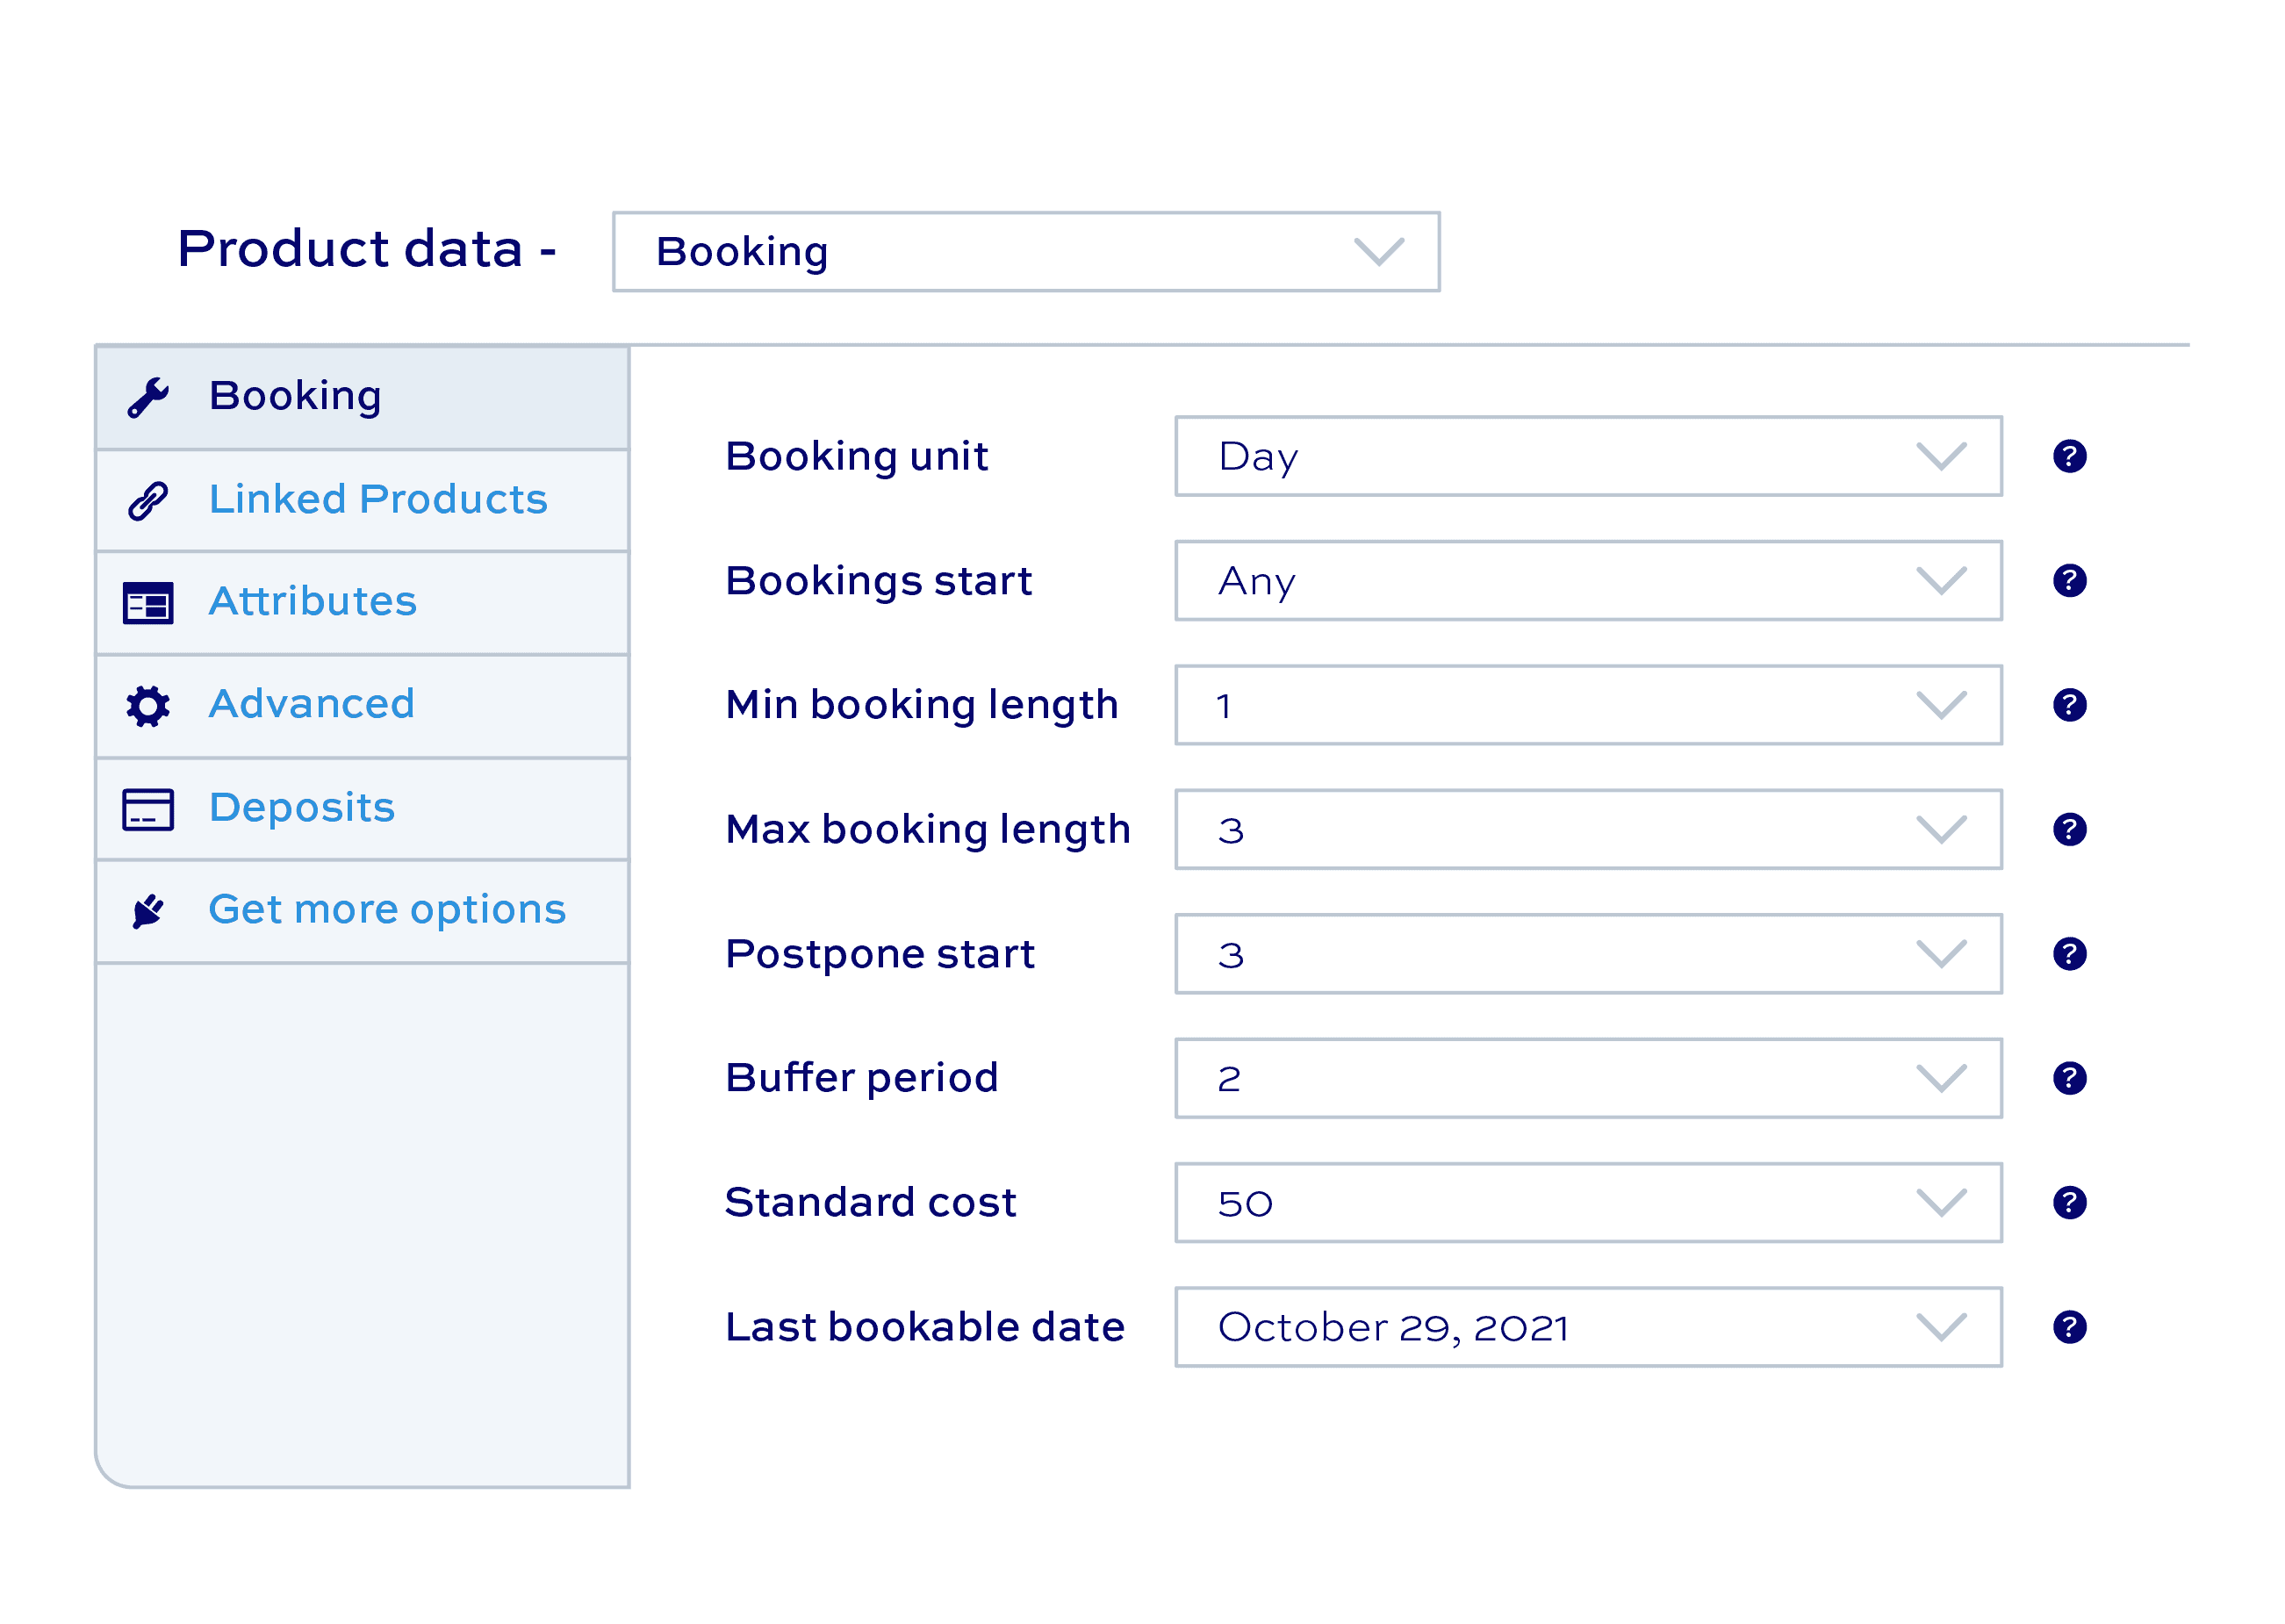Click the card icon beside Deposits
This screenshot has width=2285, height=1624.
(x=148, y=809)
